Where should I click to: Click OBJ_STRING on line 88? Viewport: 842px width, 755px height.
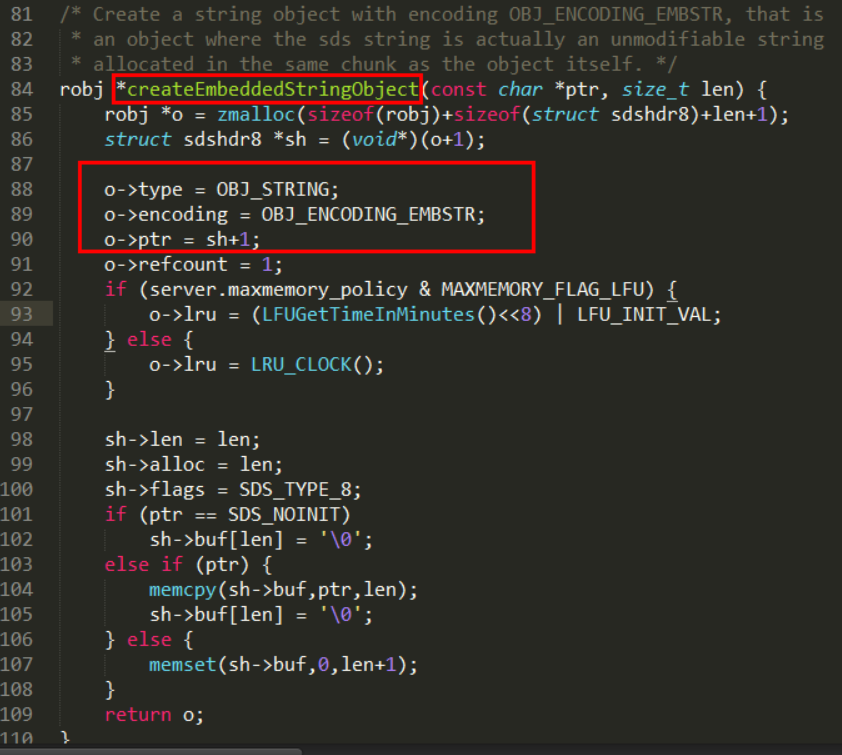click(273, 190)
